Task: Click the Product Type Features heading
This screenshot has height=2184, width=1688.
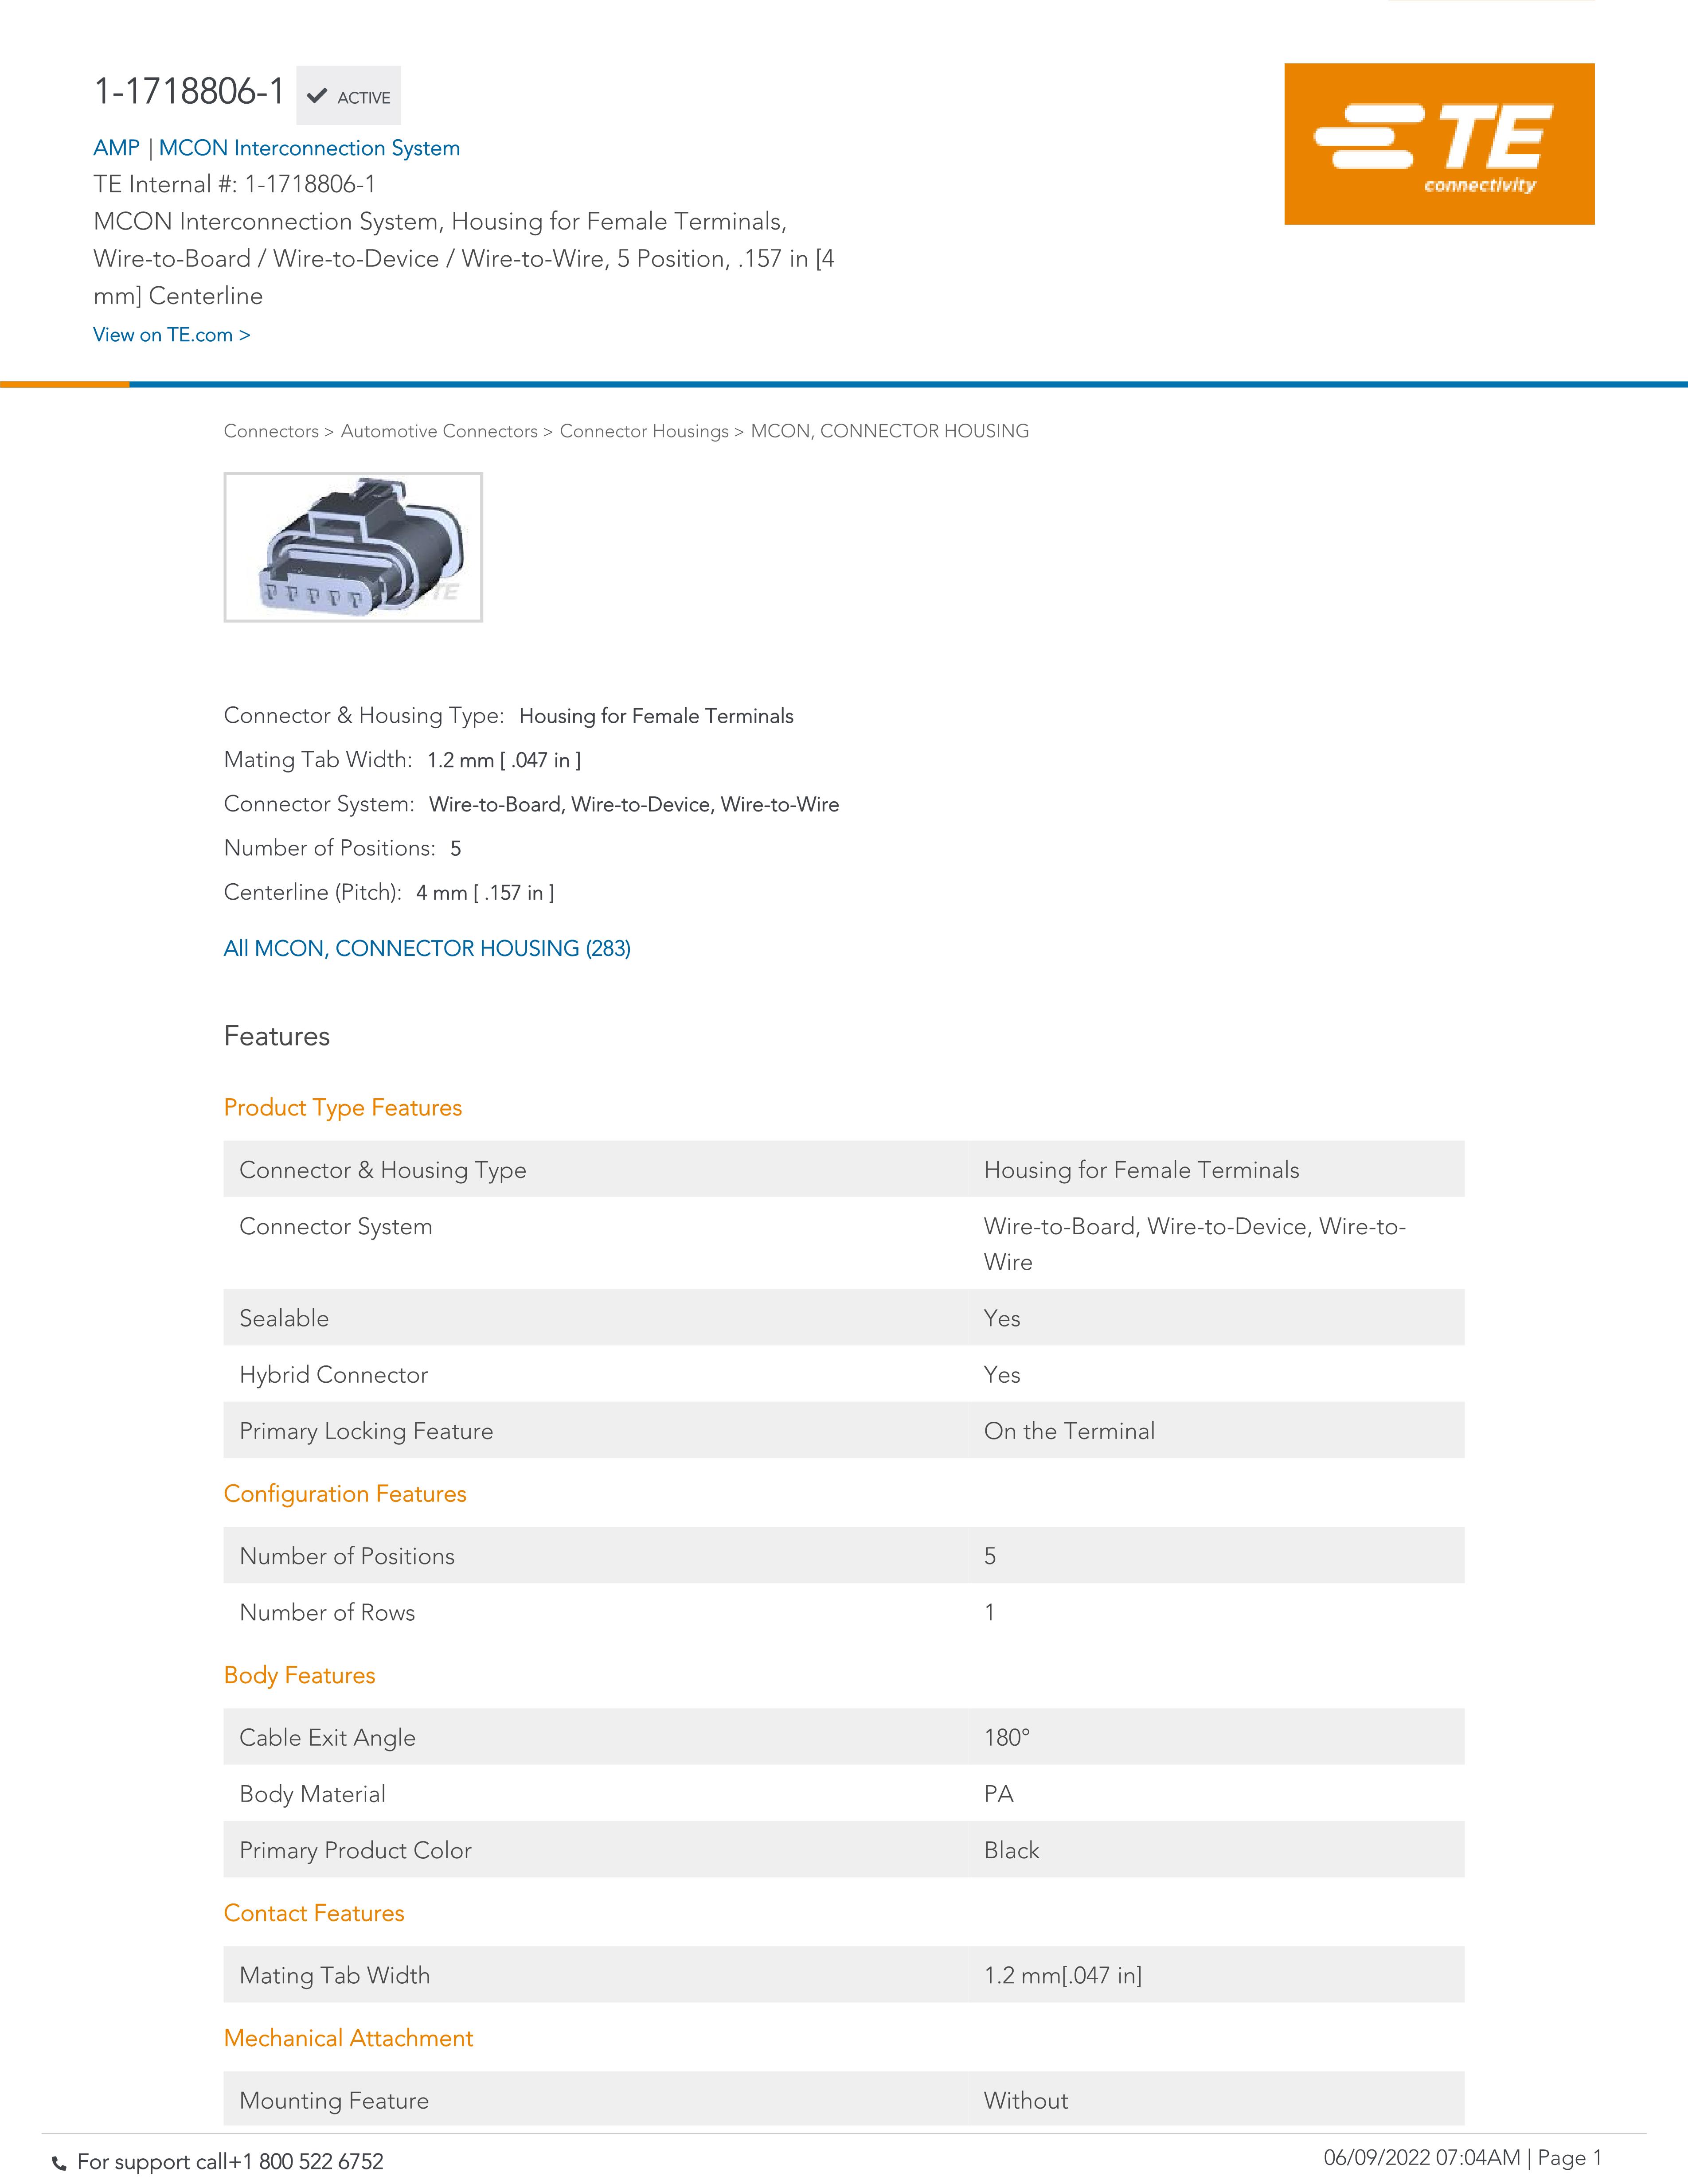Action: (x=343, y=1108)
